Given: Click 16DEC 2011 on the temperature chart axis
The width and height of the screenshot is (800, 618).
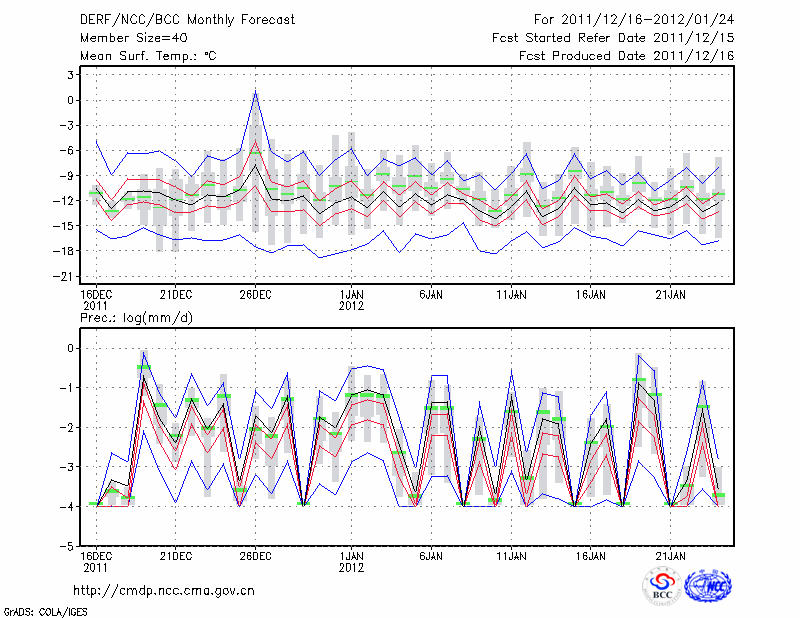Looking at the screenshot, I should (95, 300).
